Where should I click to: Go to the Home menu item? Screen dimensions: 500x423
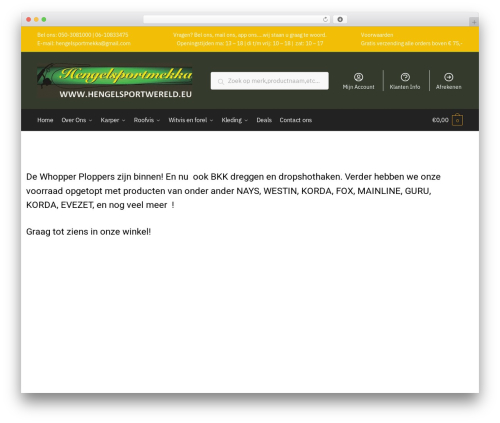pyautogui.click(x=45, y=120)
